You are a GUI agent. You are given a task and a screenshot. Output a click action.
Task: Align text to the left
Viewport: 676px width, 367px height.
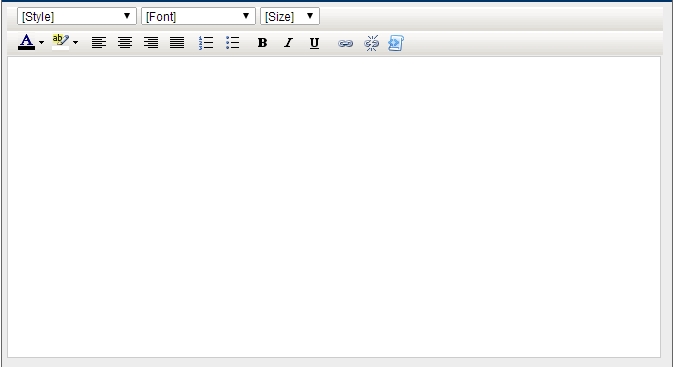(99, 43)
